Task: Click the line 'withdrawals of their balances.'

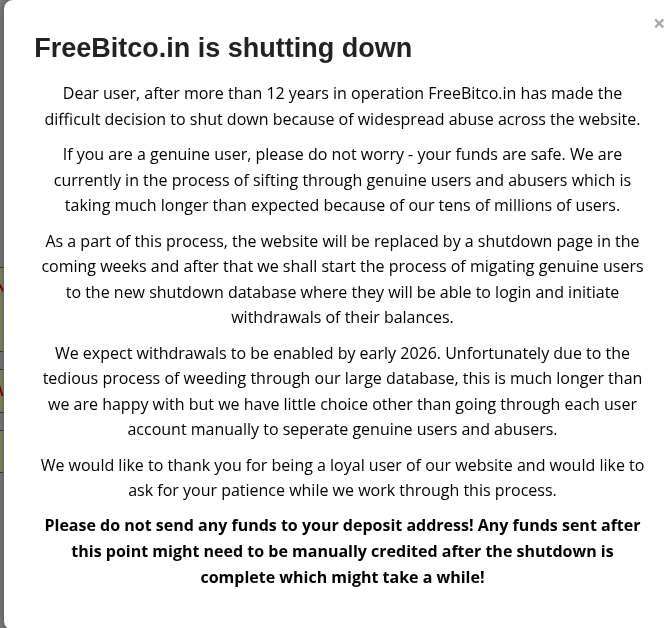Action: point(342,317)
